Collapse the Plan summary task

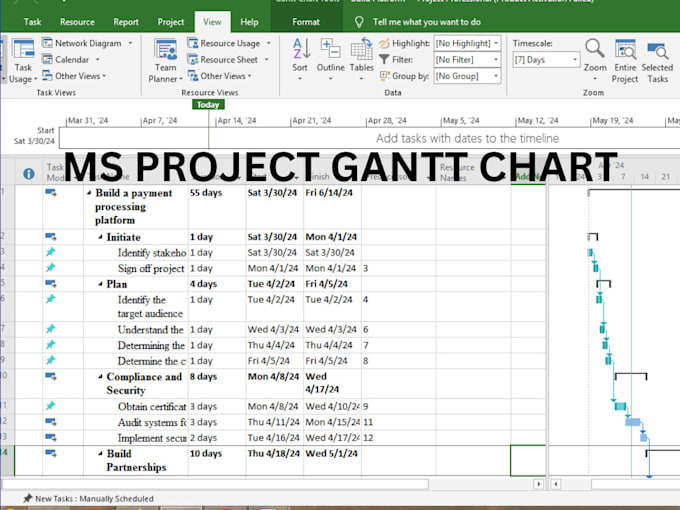pyautogui.click(x=101, y=284)
